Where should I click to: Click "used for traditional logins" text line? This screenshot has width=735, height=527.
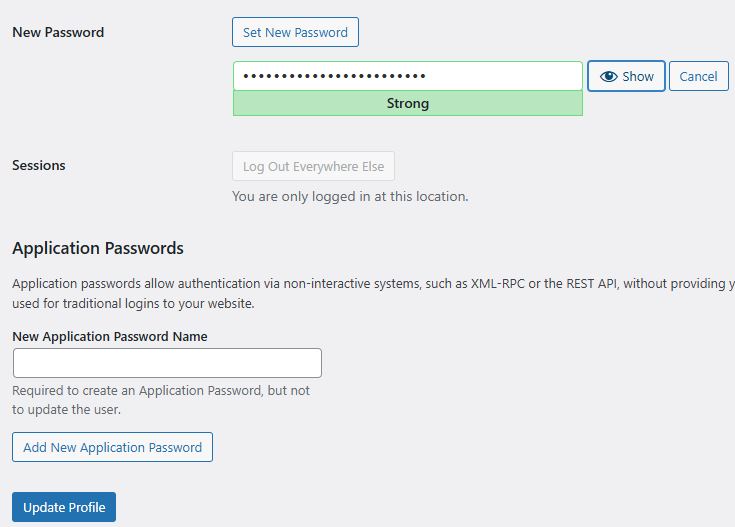point(133,303)
